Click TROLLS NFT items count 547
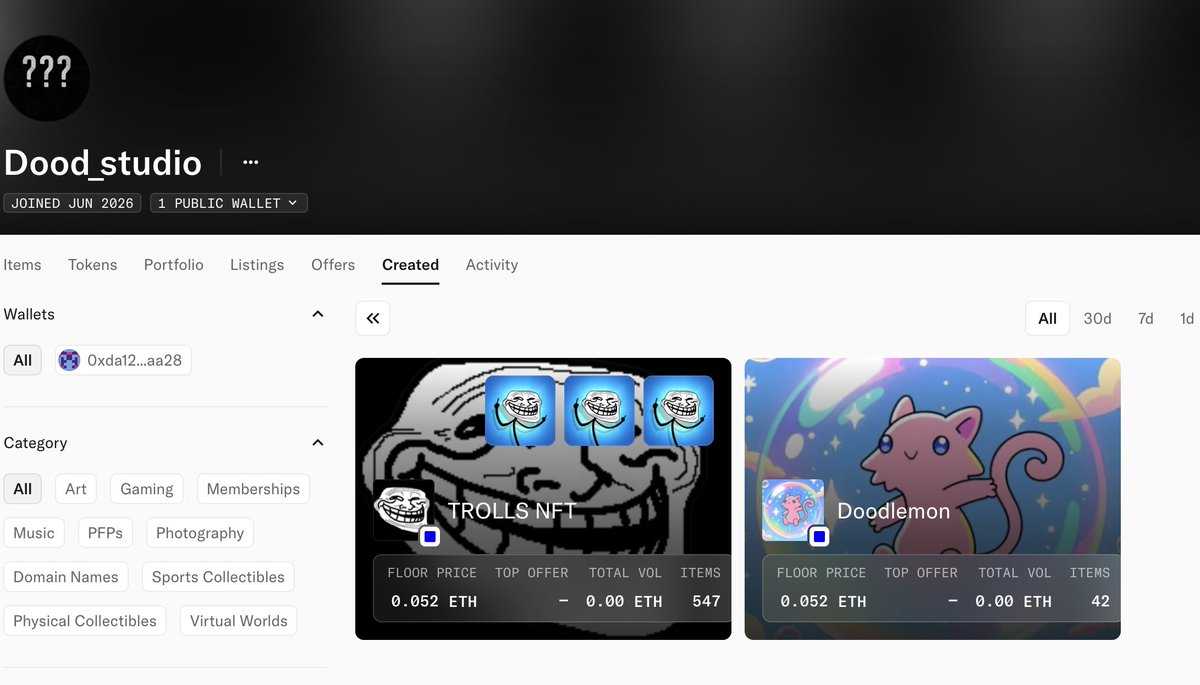The width and height of the screenshot is (1200, 685). tap(706, 601)
